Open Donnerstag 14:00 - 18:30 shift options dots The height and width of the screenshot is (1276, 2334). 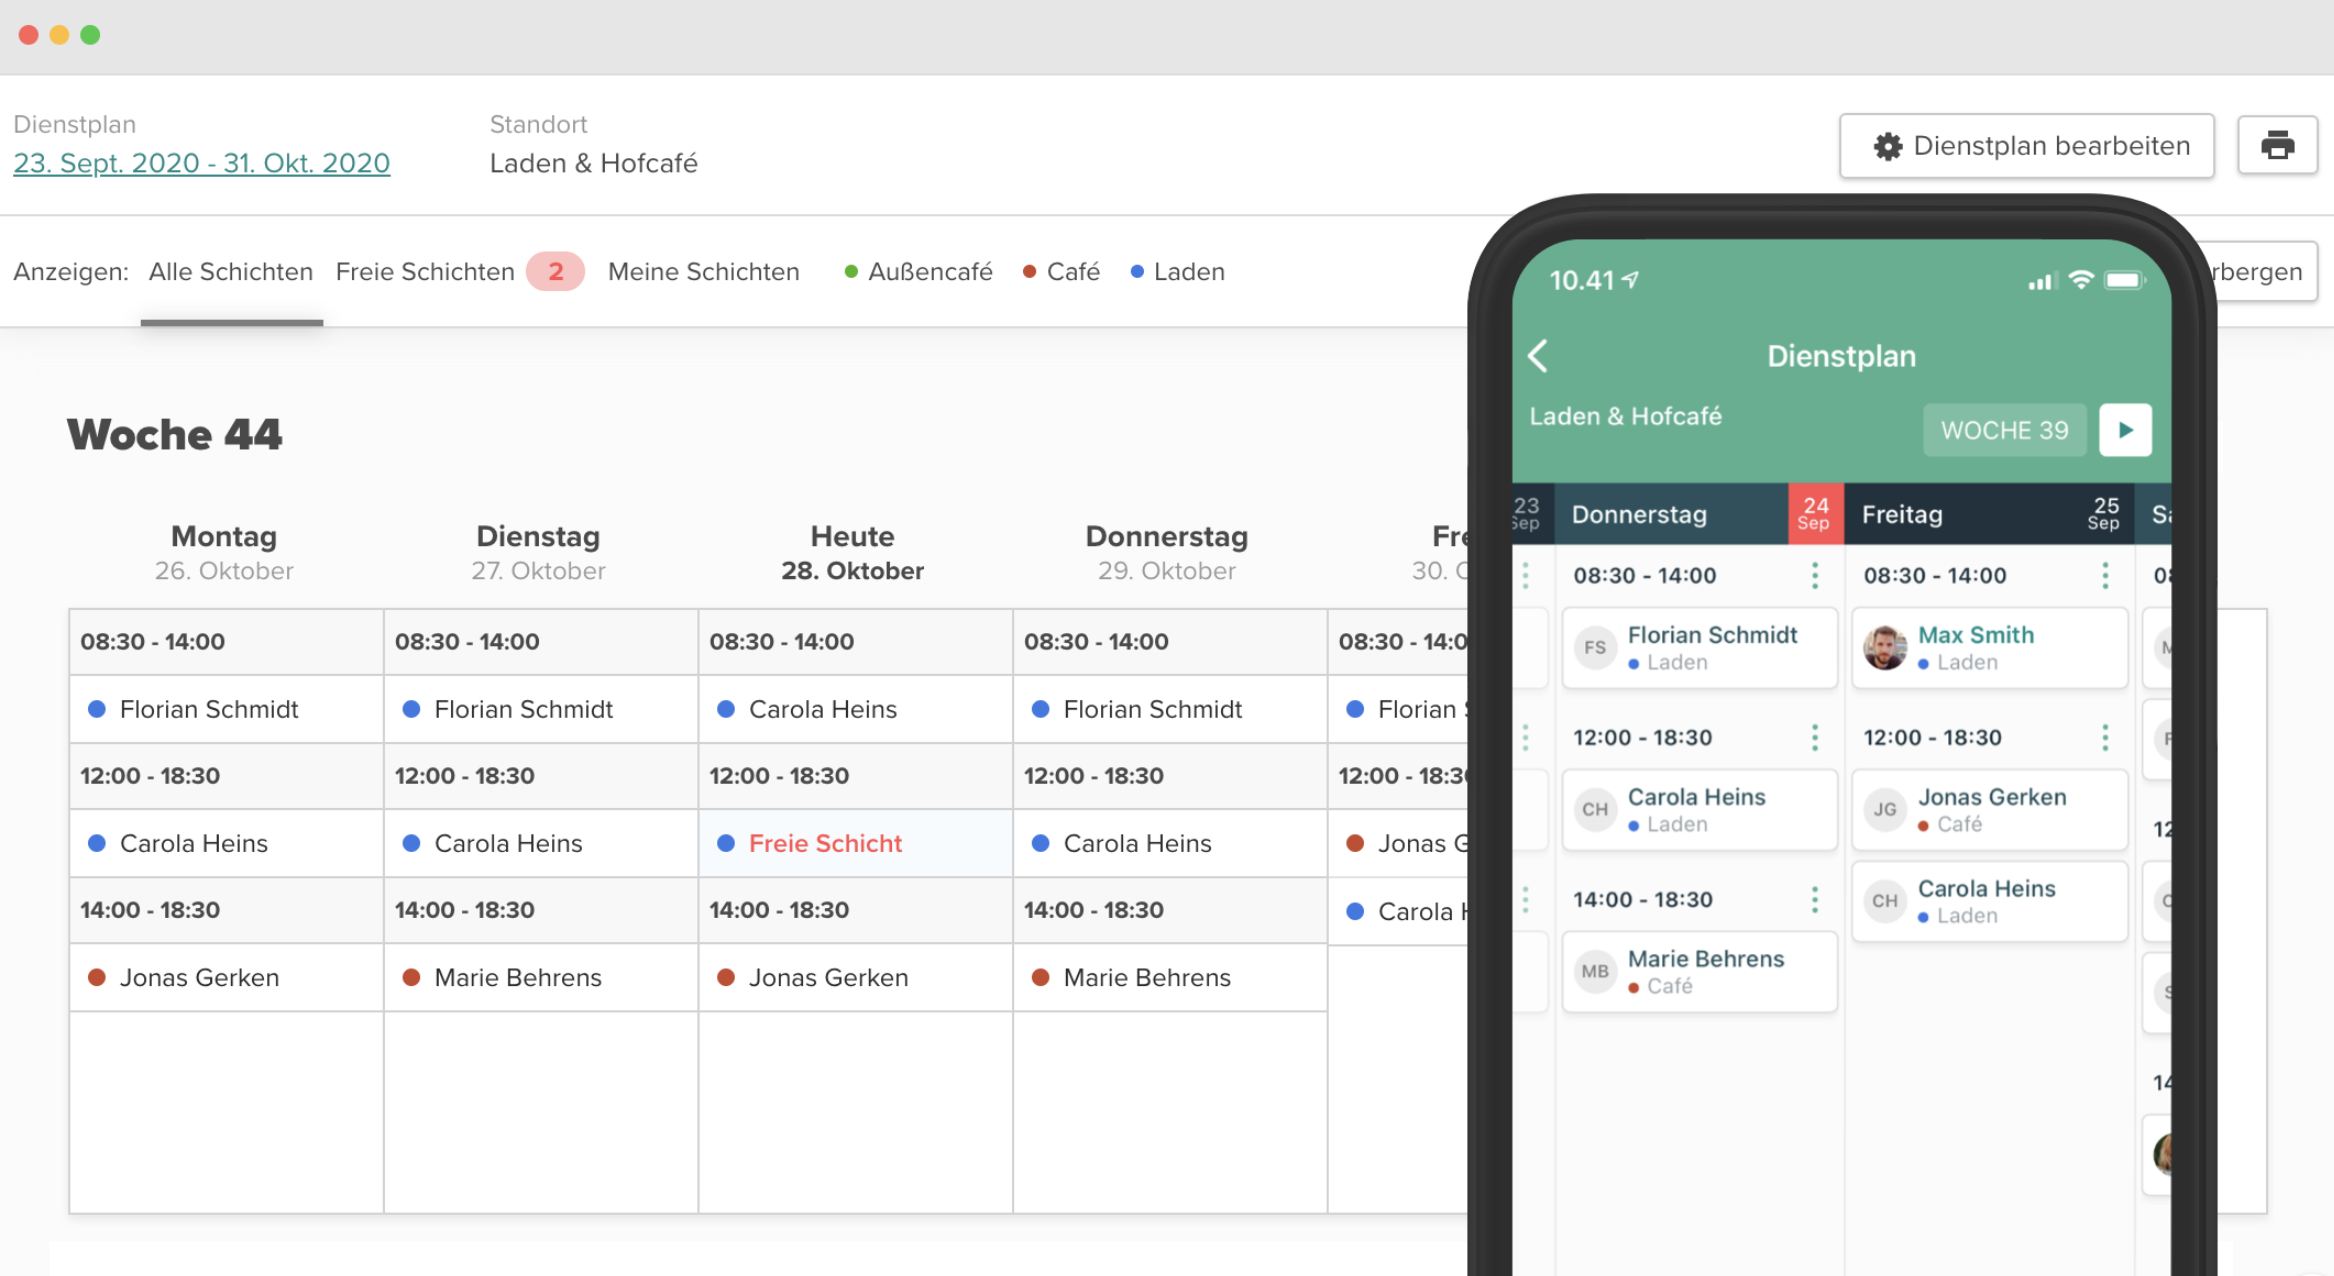point(1814,900)
